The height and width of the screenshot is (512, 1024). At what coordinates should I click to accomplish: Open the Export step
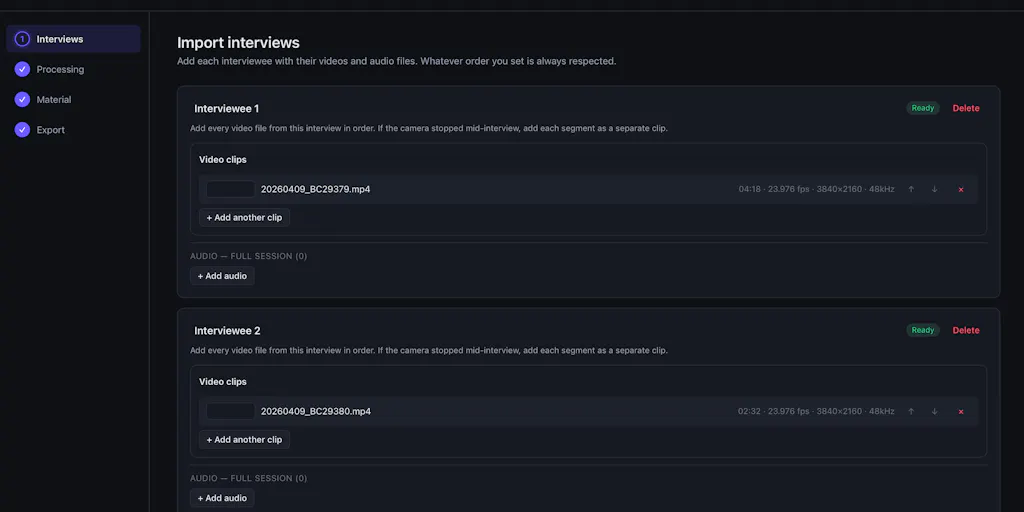(73, 130)
